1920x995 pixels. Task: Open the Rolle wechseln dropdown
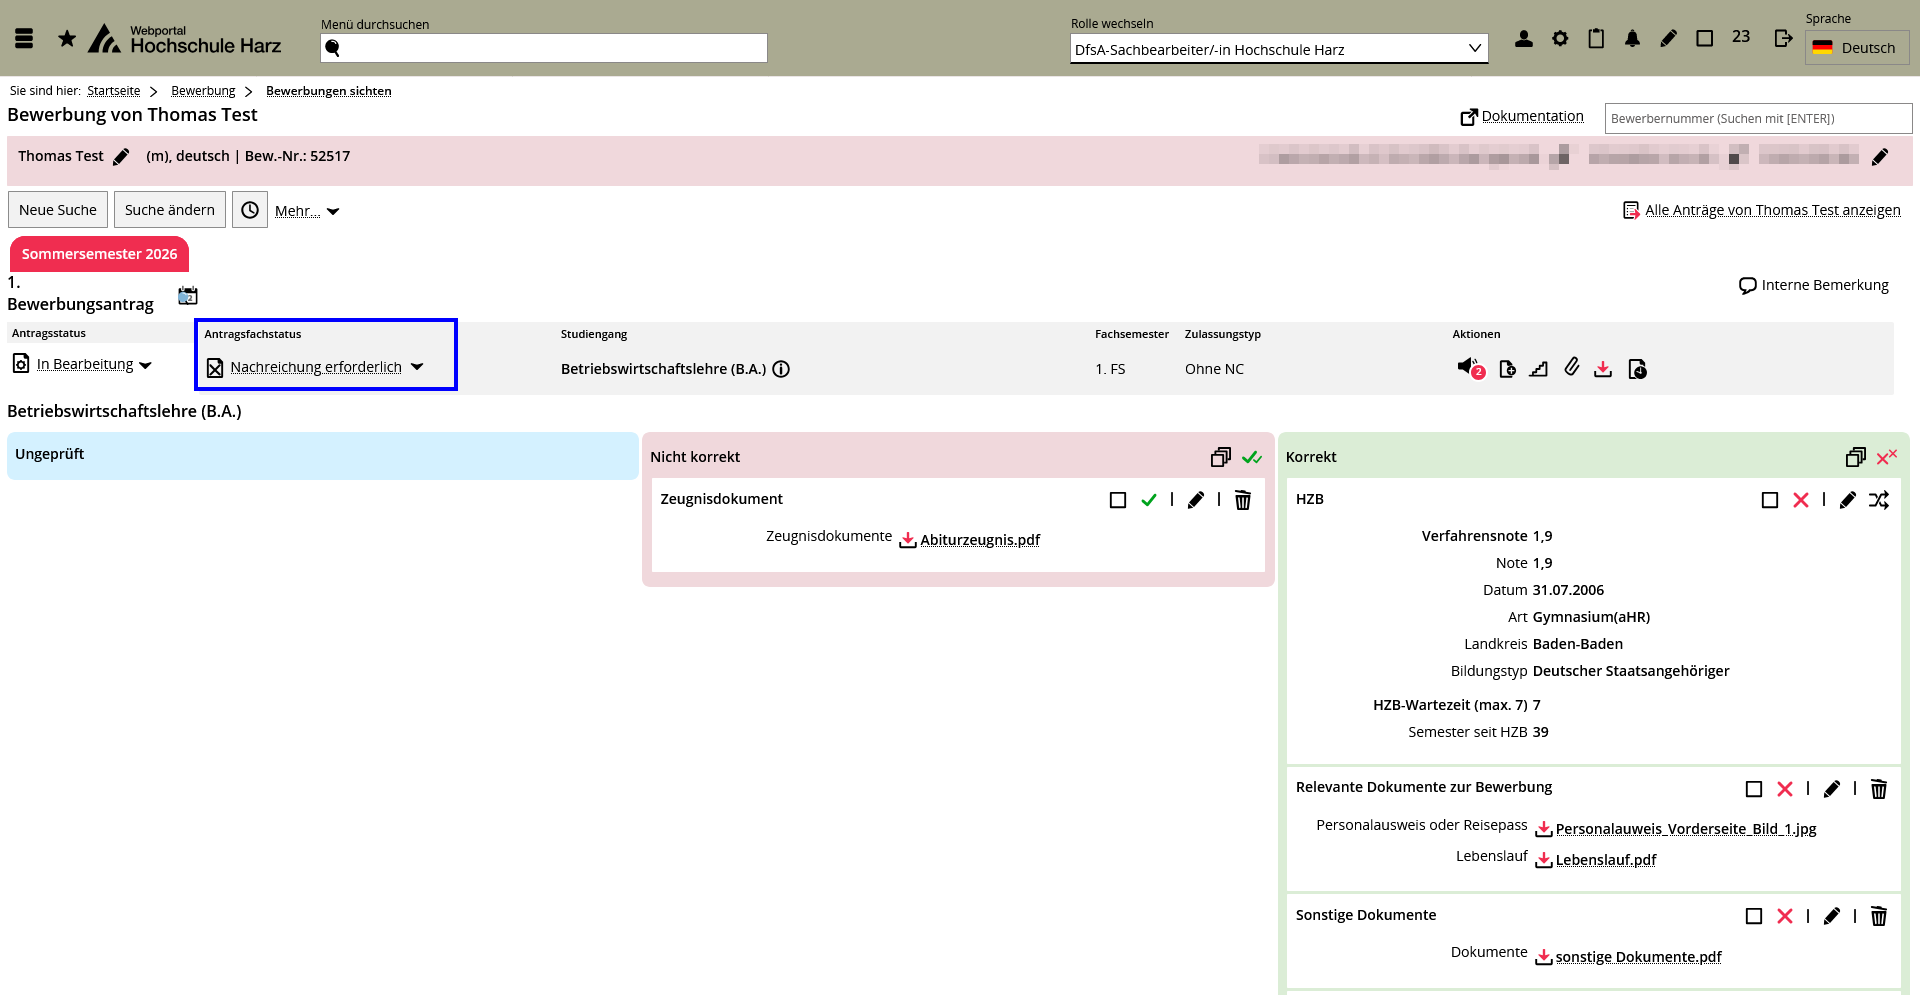point(1278,49)
